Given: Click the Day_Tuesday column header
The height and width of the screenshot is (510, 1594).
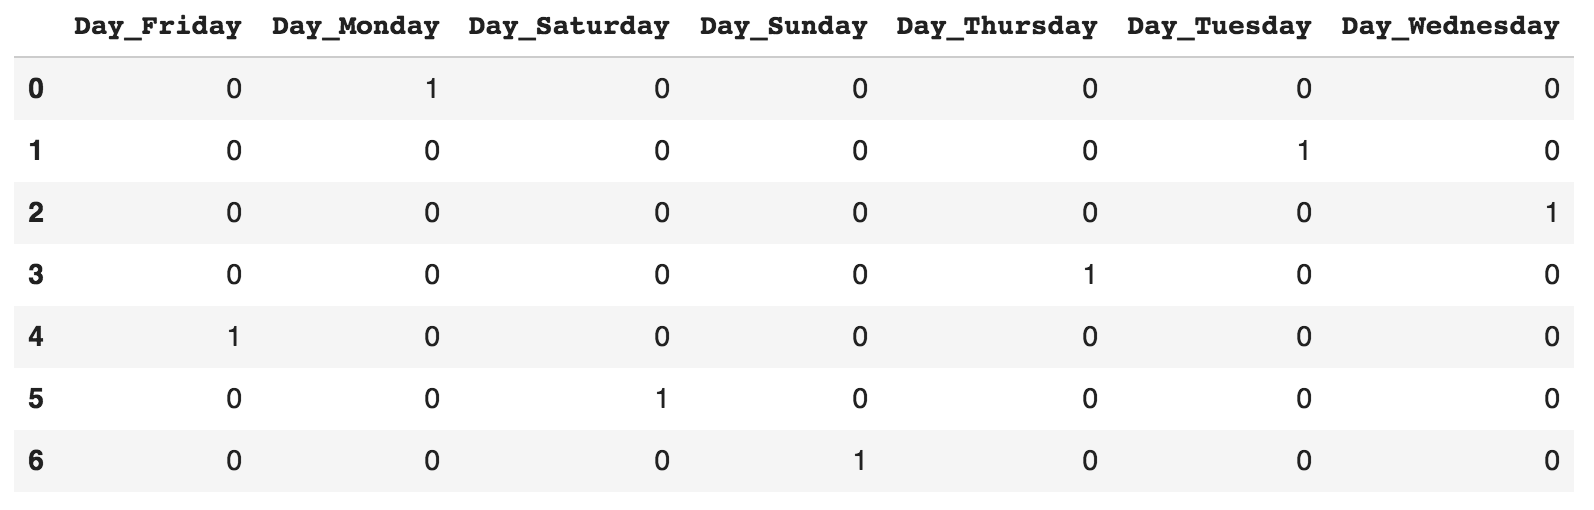Looking at the screenshot, I should click(x=1219, y=27).
